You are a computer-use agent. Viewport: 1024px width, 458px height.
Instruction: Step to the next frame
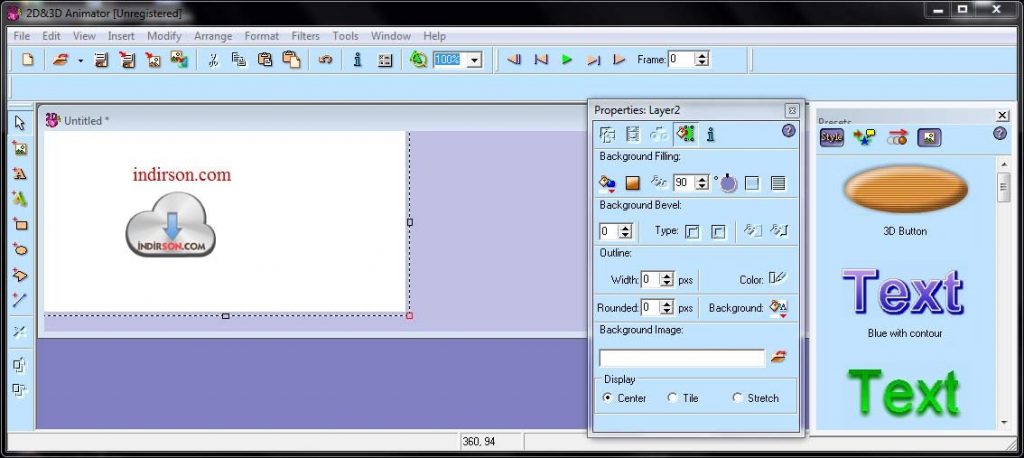click(x=593, y=59)
